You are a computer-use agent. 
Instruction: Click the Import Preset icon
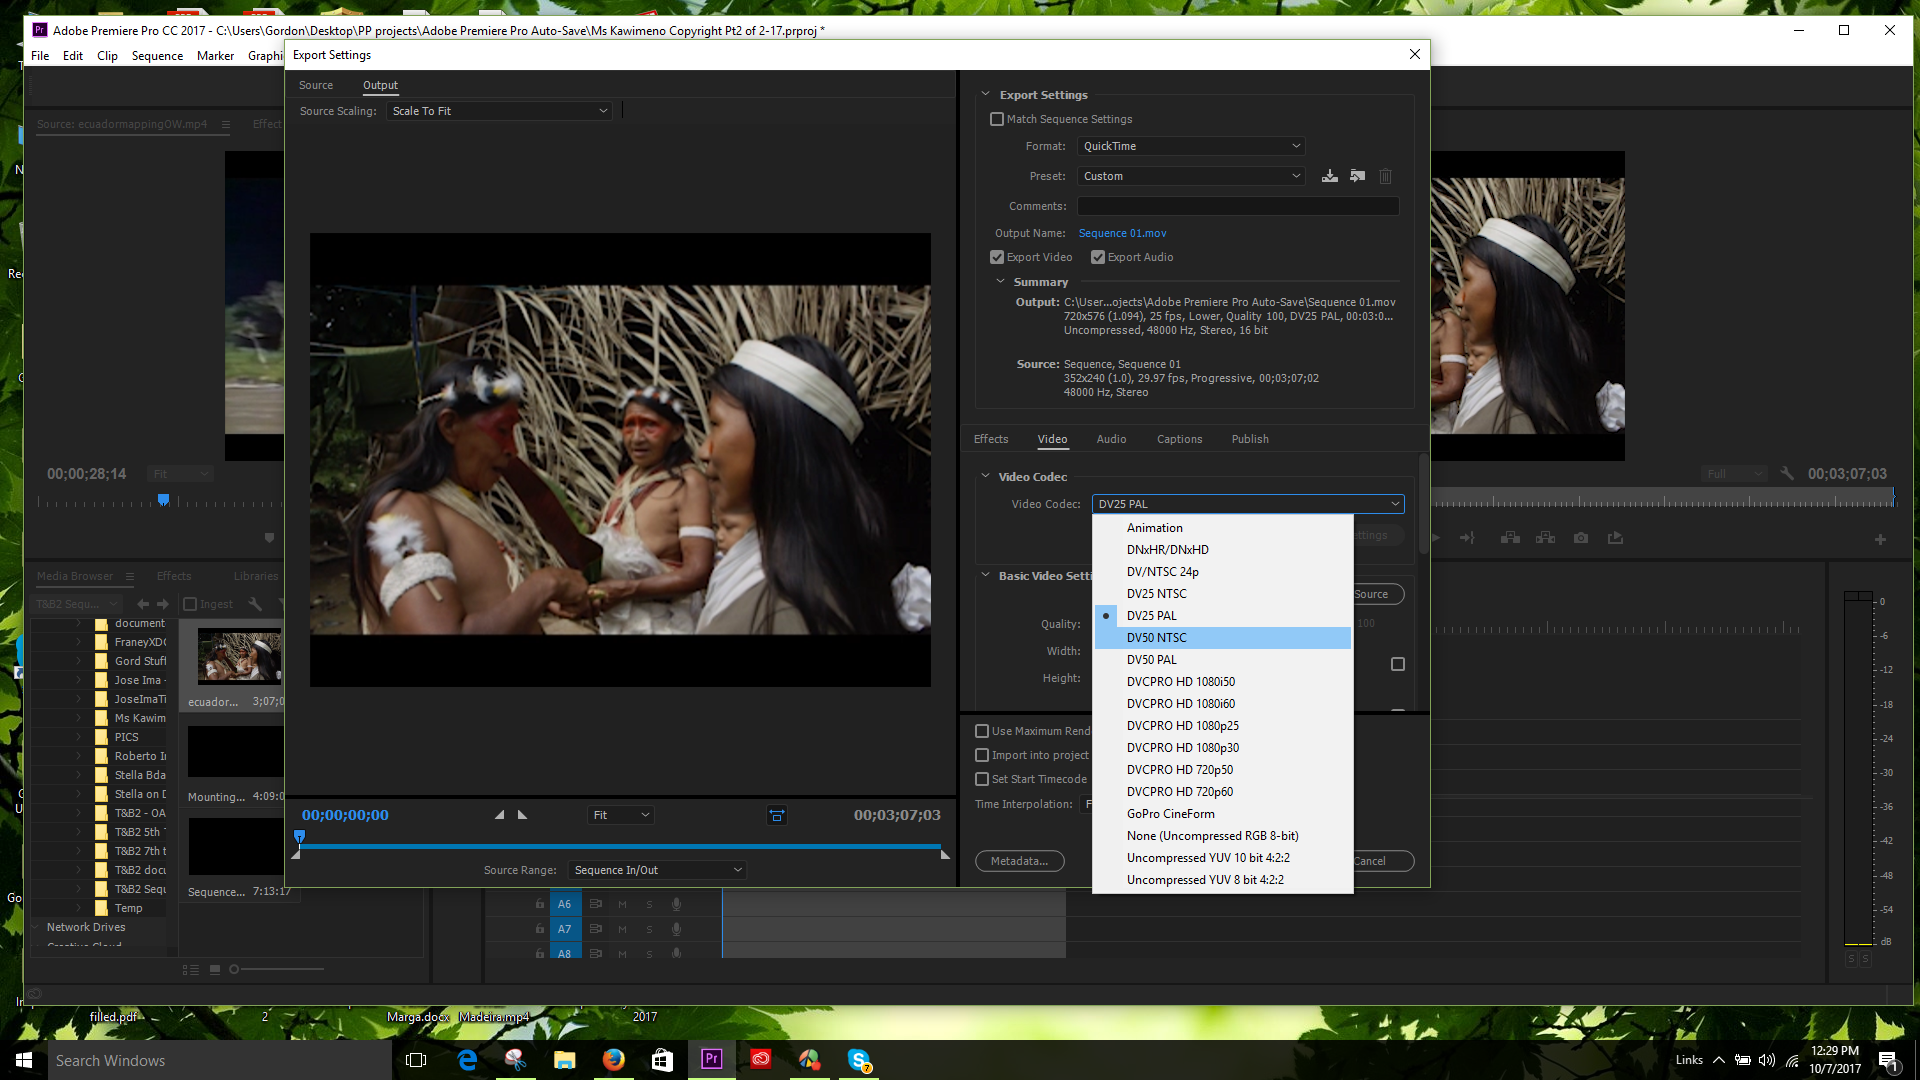[1357, 176]
